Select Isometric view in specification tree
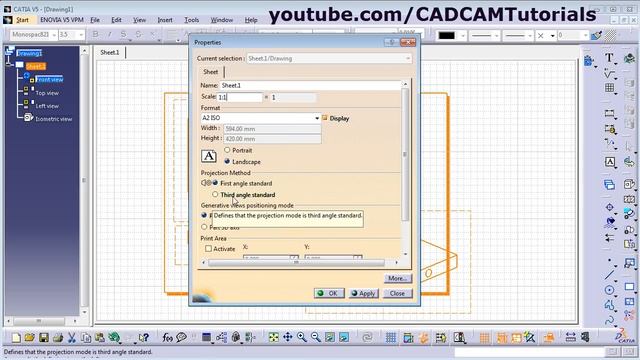640x360 pixels. tap(53, 119)
